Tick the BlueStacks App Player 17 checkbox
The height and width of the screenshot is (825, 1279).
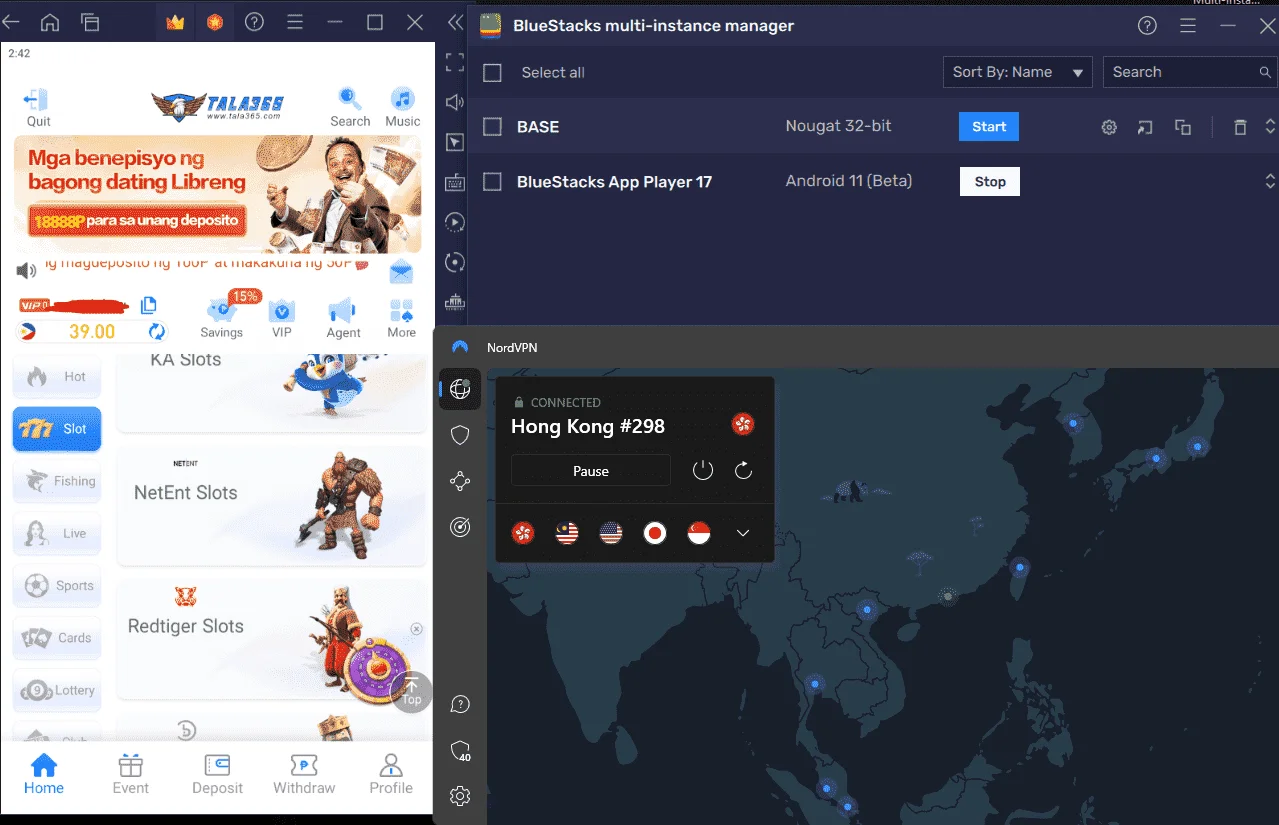point(492,182)
